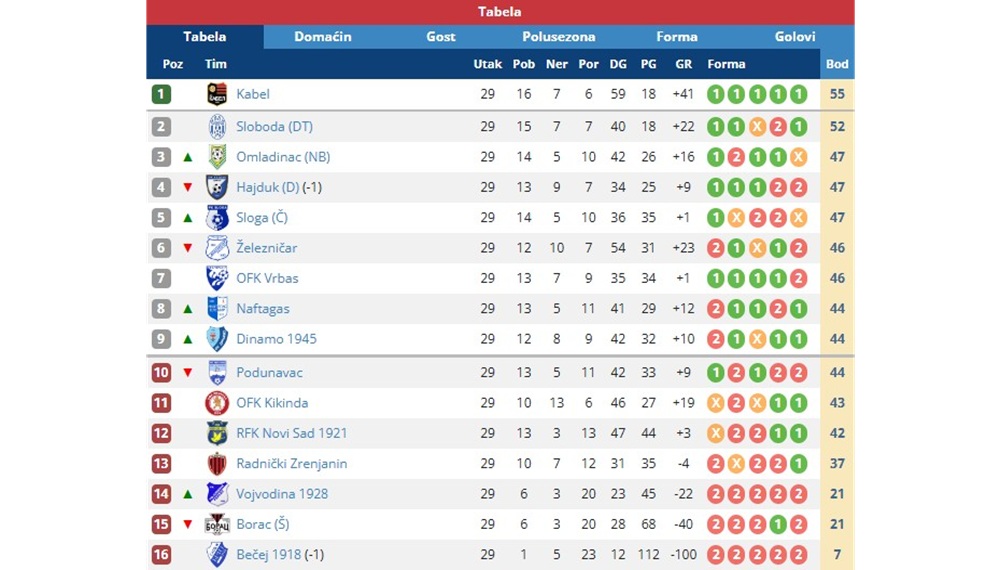Click the Sloboda (DT) club crest
The width and height of the screenshot is (1000, 570).
[x=217, y=126]
